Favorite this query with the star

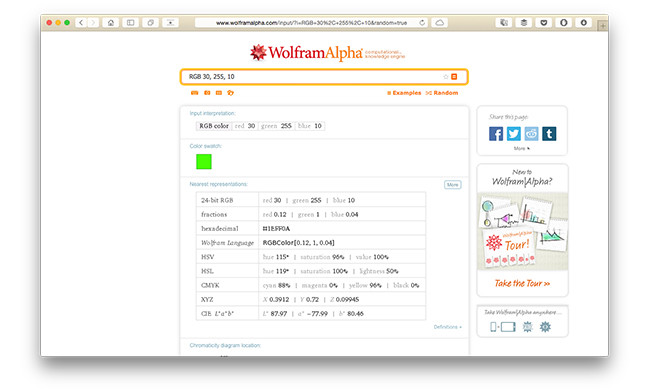[x=446, y=77]
